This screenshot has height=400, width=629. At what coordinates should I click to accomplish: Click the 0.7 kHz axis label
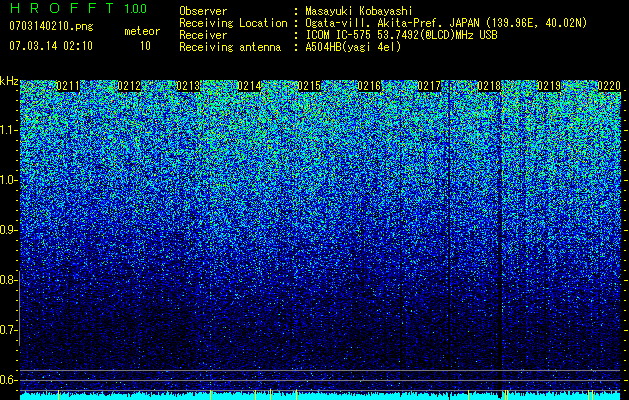pyautogui.click(x=8, y=330)
